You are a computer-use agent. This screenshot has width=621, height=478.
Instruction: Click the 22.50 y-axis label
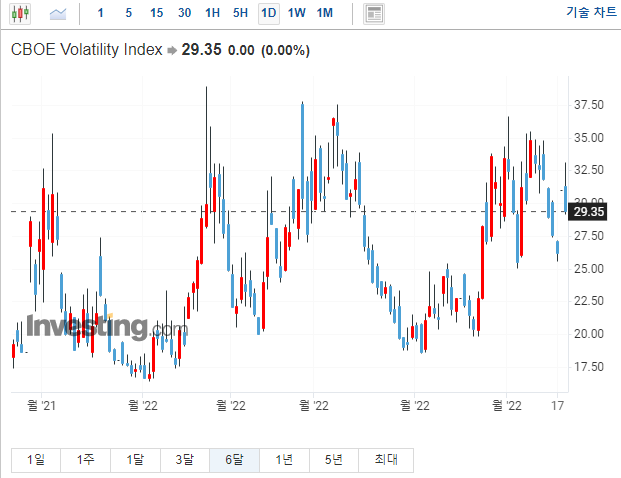pyautogui.click(x=589, y=301)
